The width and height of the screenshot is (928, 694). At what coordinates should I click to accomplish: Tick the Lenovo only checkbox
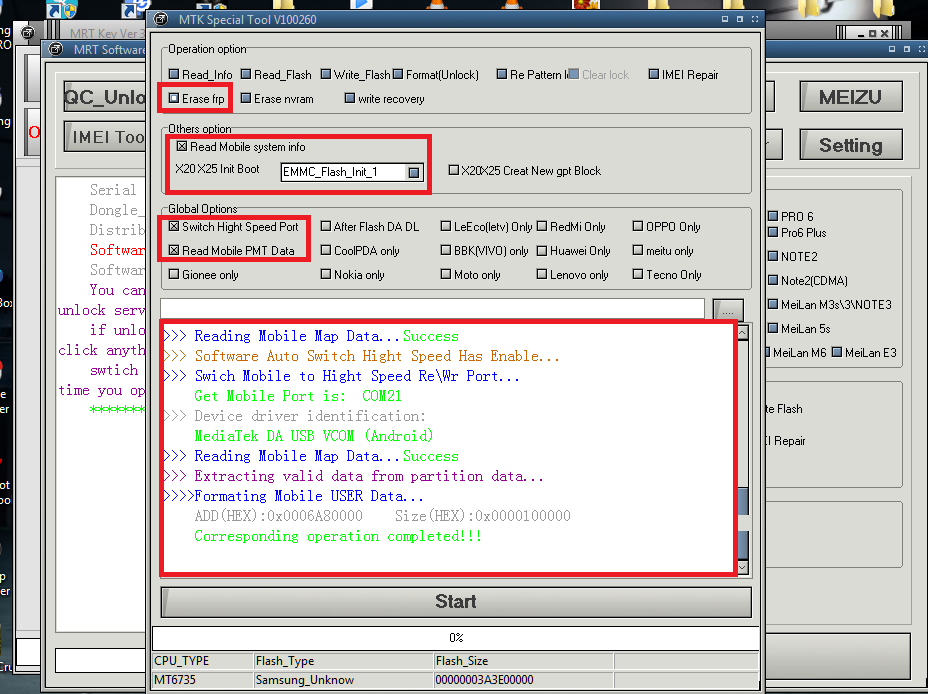click(x=542, y=274)
